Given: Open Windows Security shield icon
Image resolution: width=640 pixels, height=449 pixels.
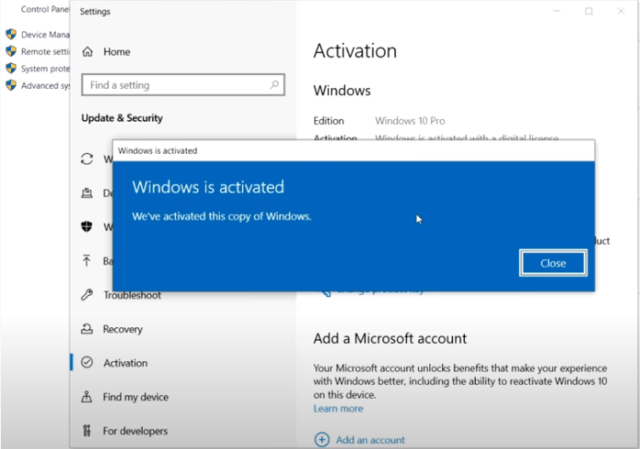Looking at the screenshot, I should pyautogui.click(x=87, y=227).
